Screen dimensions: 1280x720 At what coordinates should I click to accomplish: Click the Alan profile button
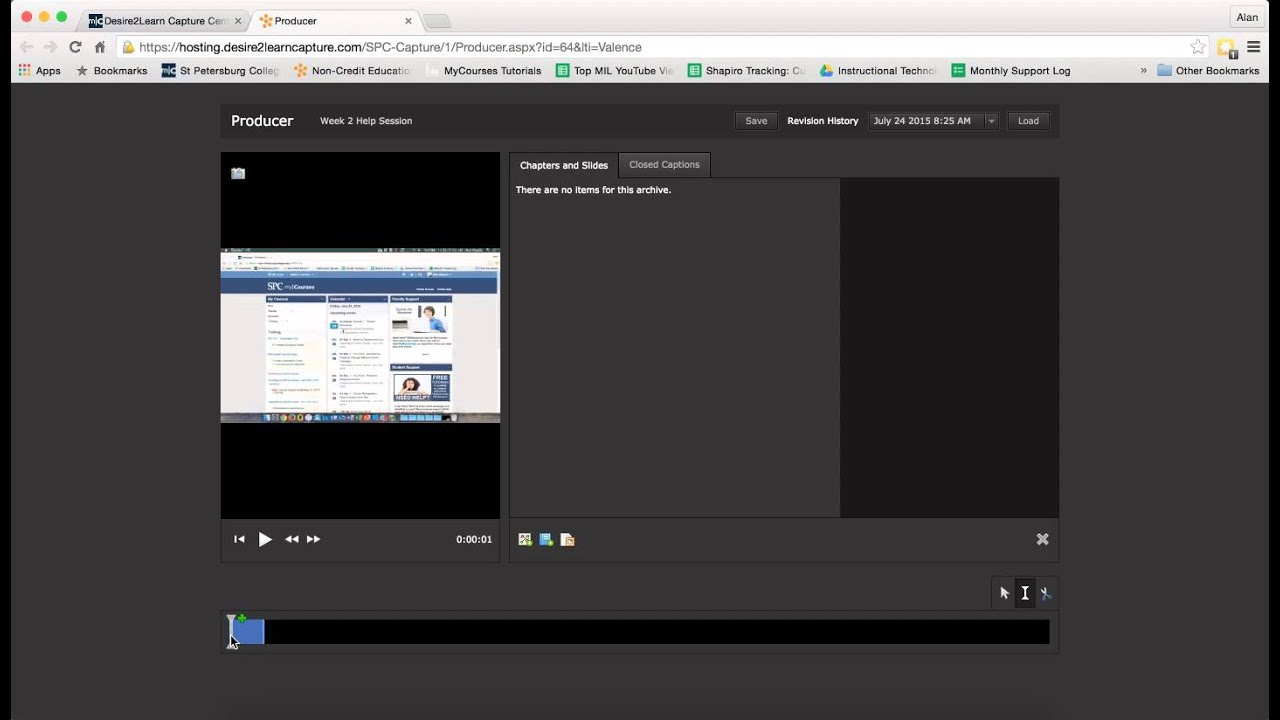(x=1247, y=17)
